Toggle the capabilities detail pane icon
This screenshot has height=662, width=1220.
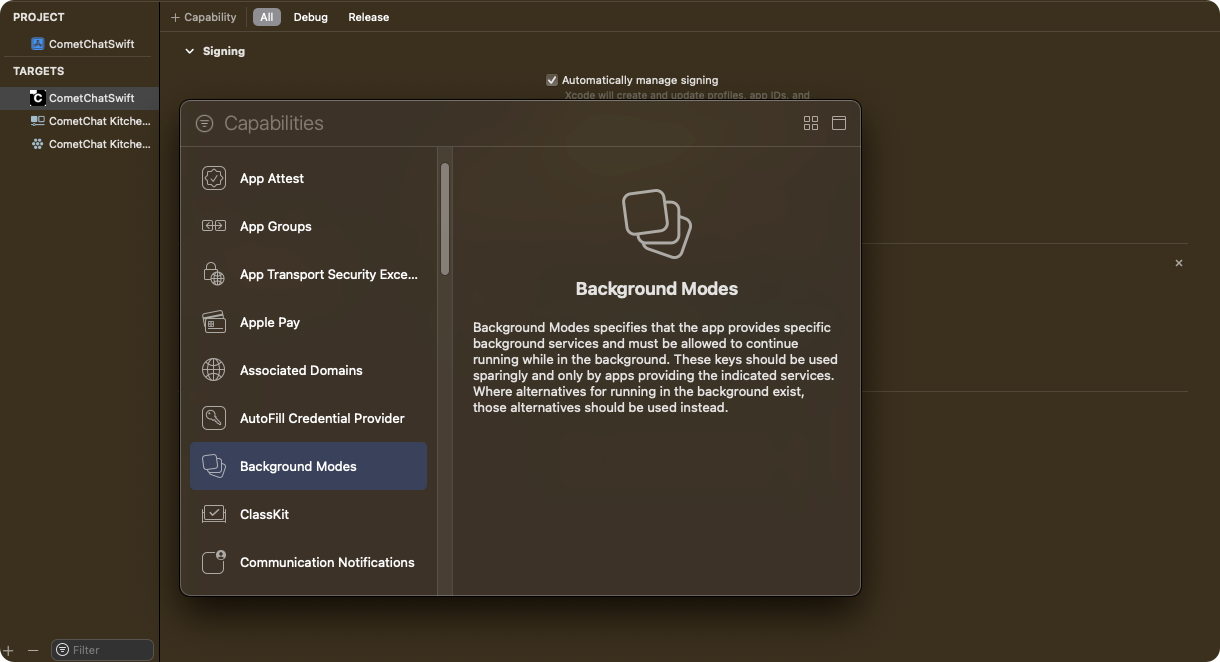point(839,123)
